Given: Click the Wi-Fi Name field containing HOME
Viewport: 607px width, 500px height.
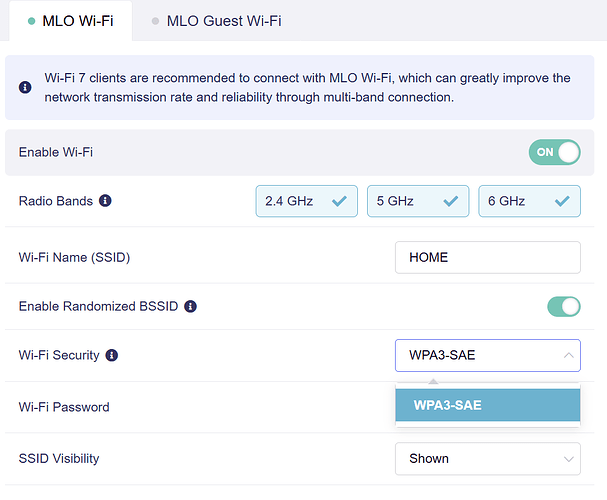Looking at the screenshot, I should coord(487,257).
